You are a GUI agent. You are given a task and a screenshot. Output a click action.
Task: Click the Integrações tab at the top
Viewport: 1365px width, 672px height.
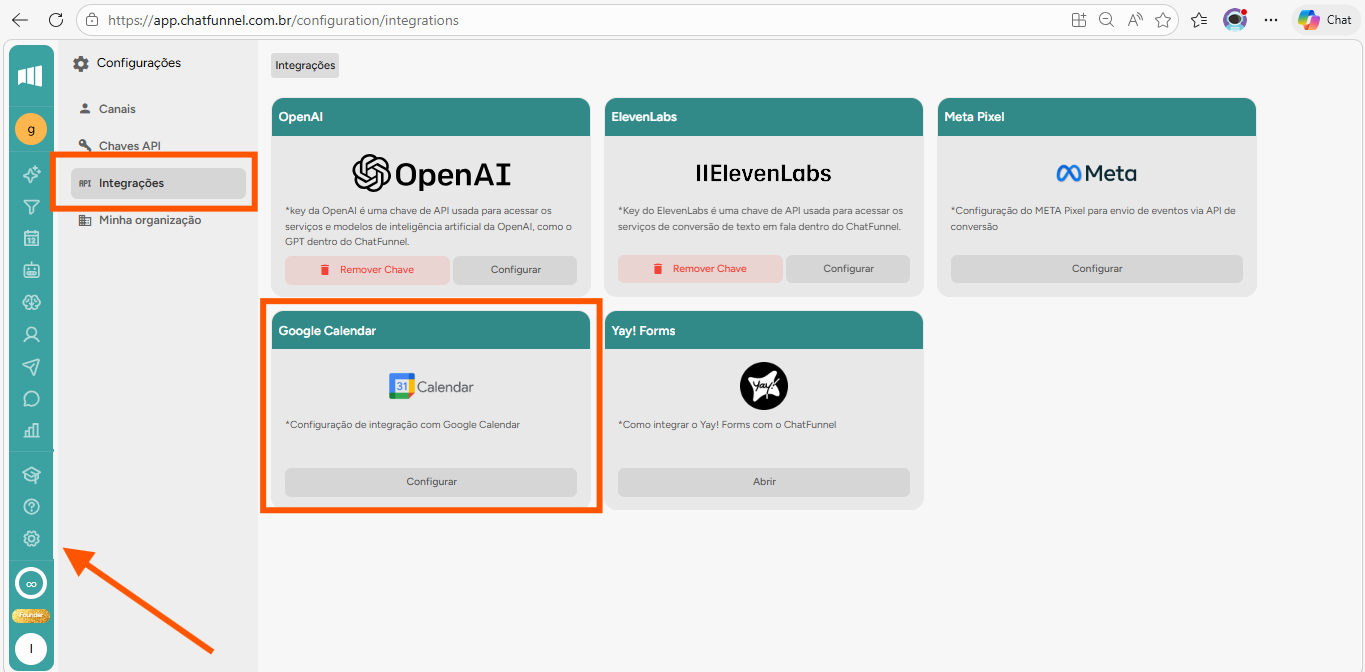pyautogui.click(x=305, y=65)
